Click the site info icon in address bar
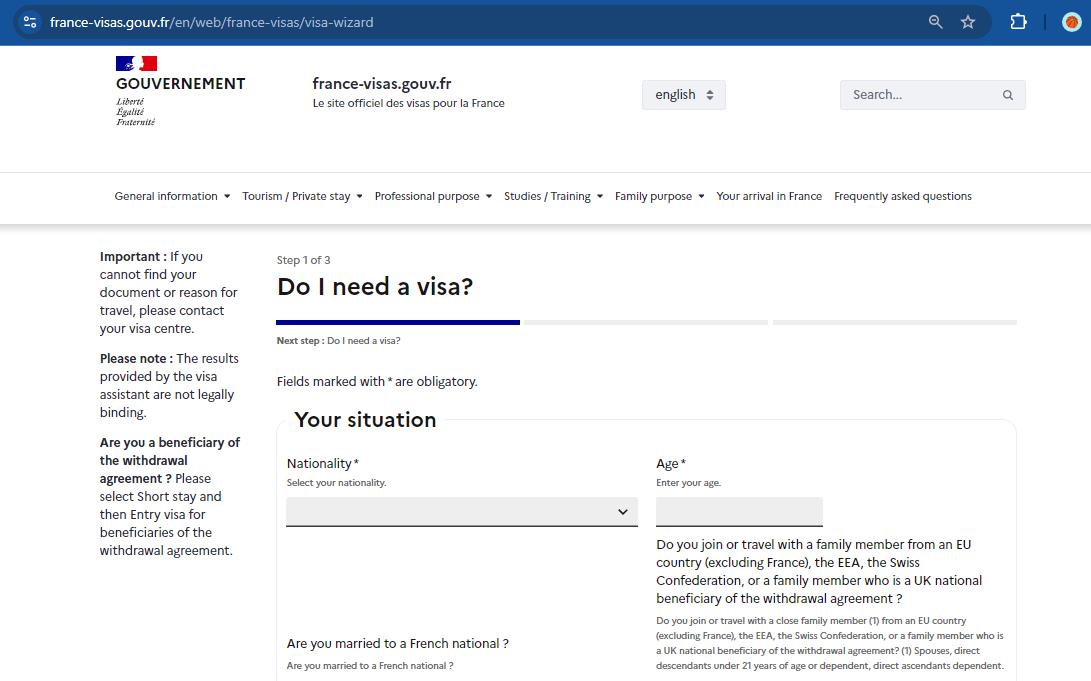Screen dimensions: 1091x681 (x=30, y=21)
